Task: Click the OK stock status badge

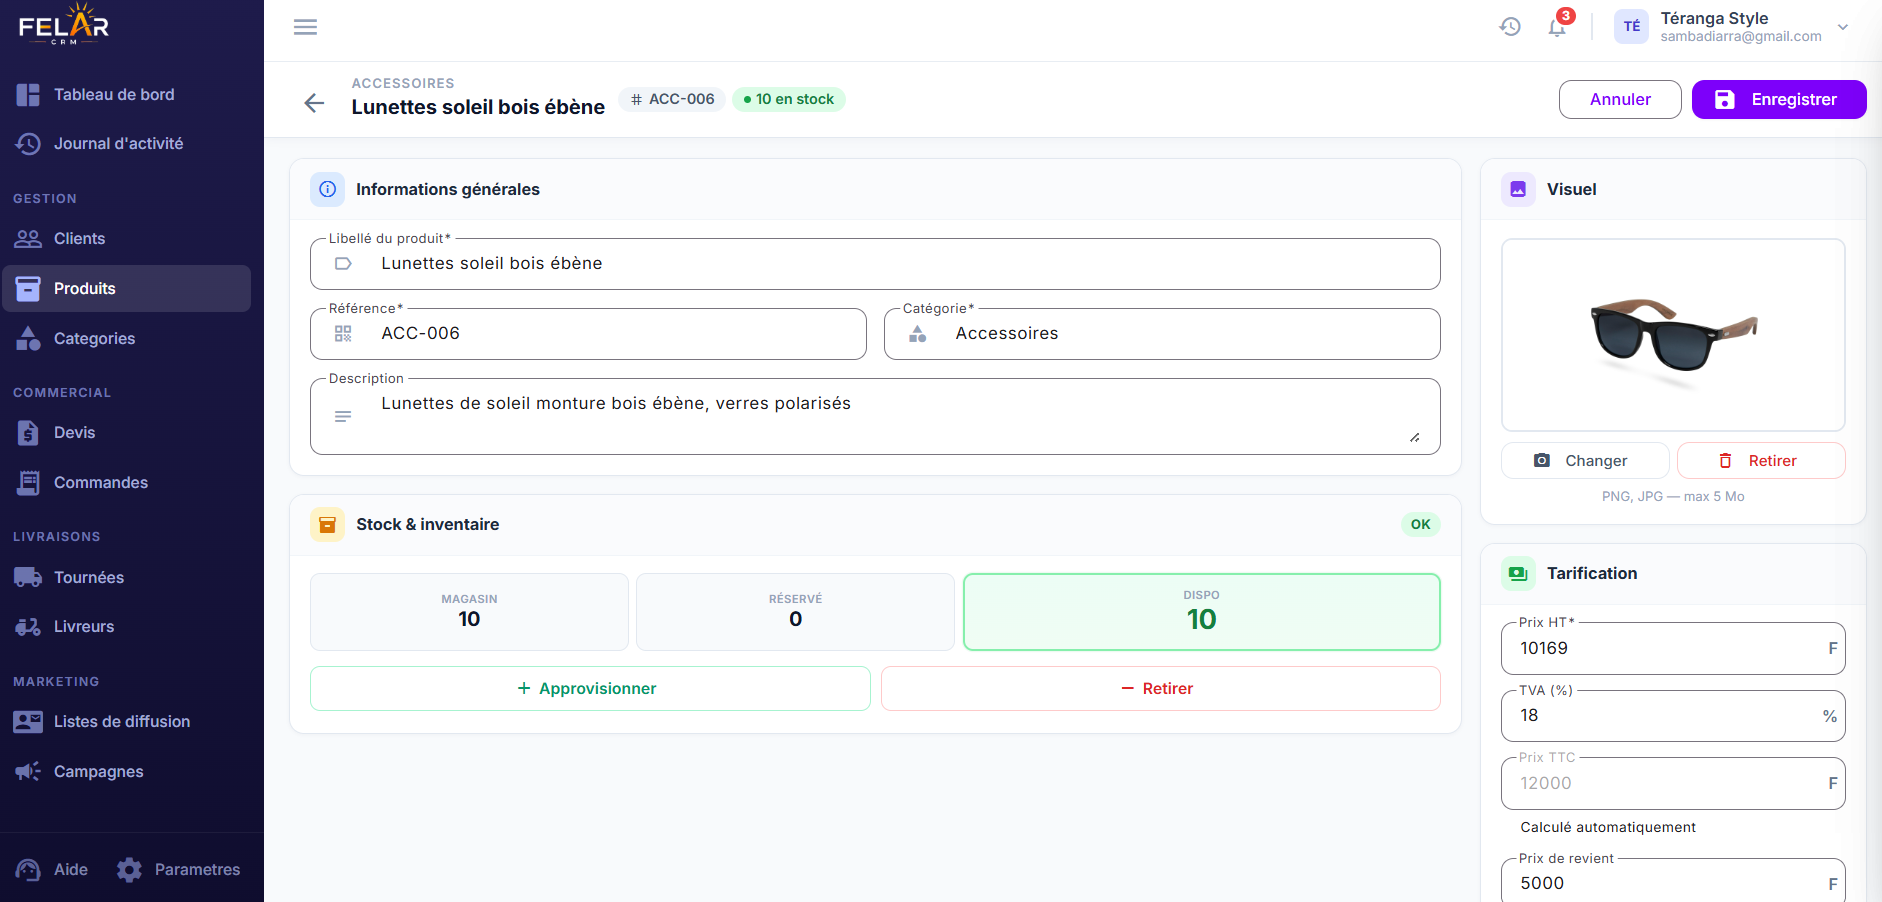Action: 1420,524
